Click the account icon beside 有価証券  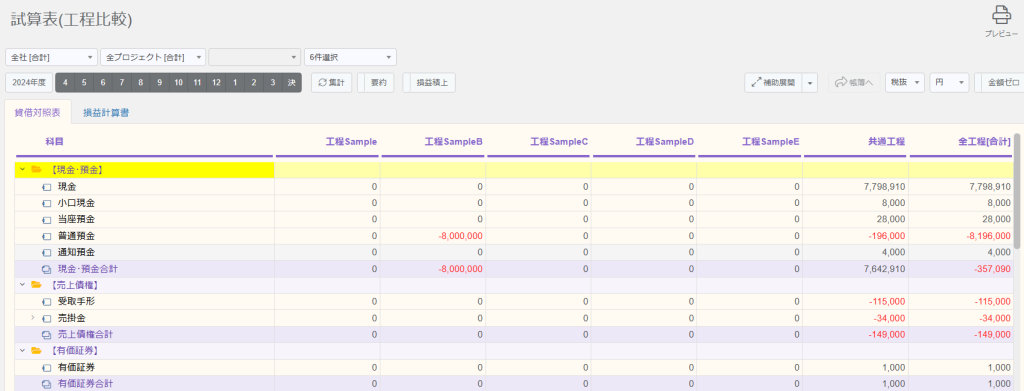pyautogui.click(x=46, y=368)
